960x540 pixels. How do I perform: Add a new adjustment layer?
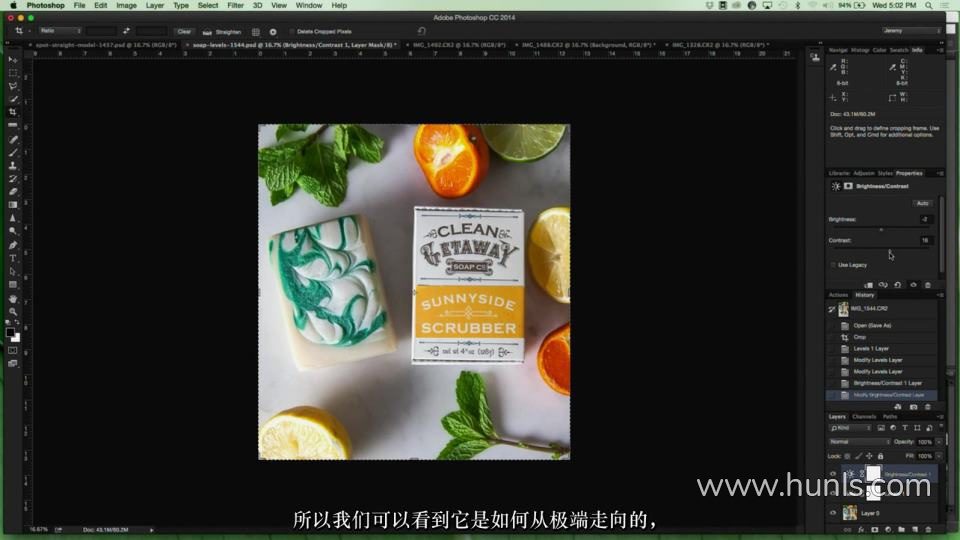pyautogui.click(x=888, y=530)
